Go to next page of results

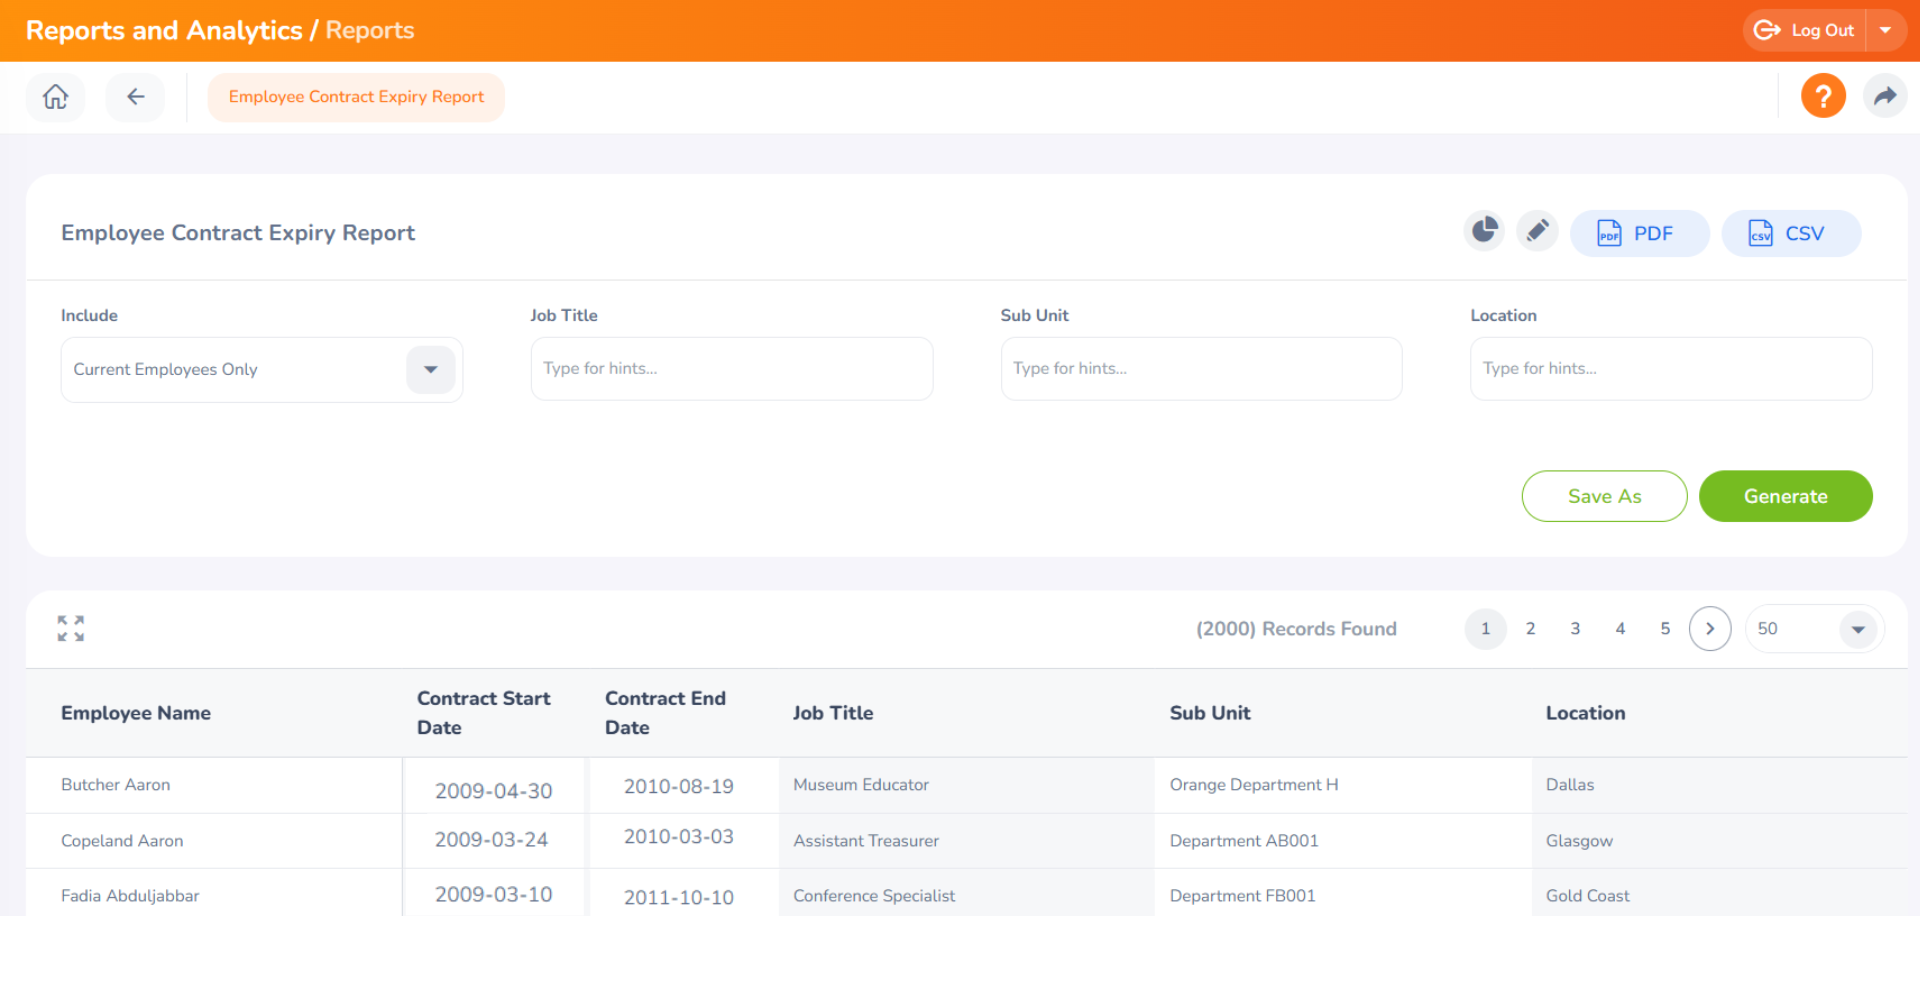[1710, 629]
